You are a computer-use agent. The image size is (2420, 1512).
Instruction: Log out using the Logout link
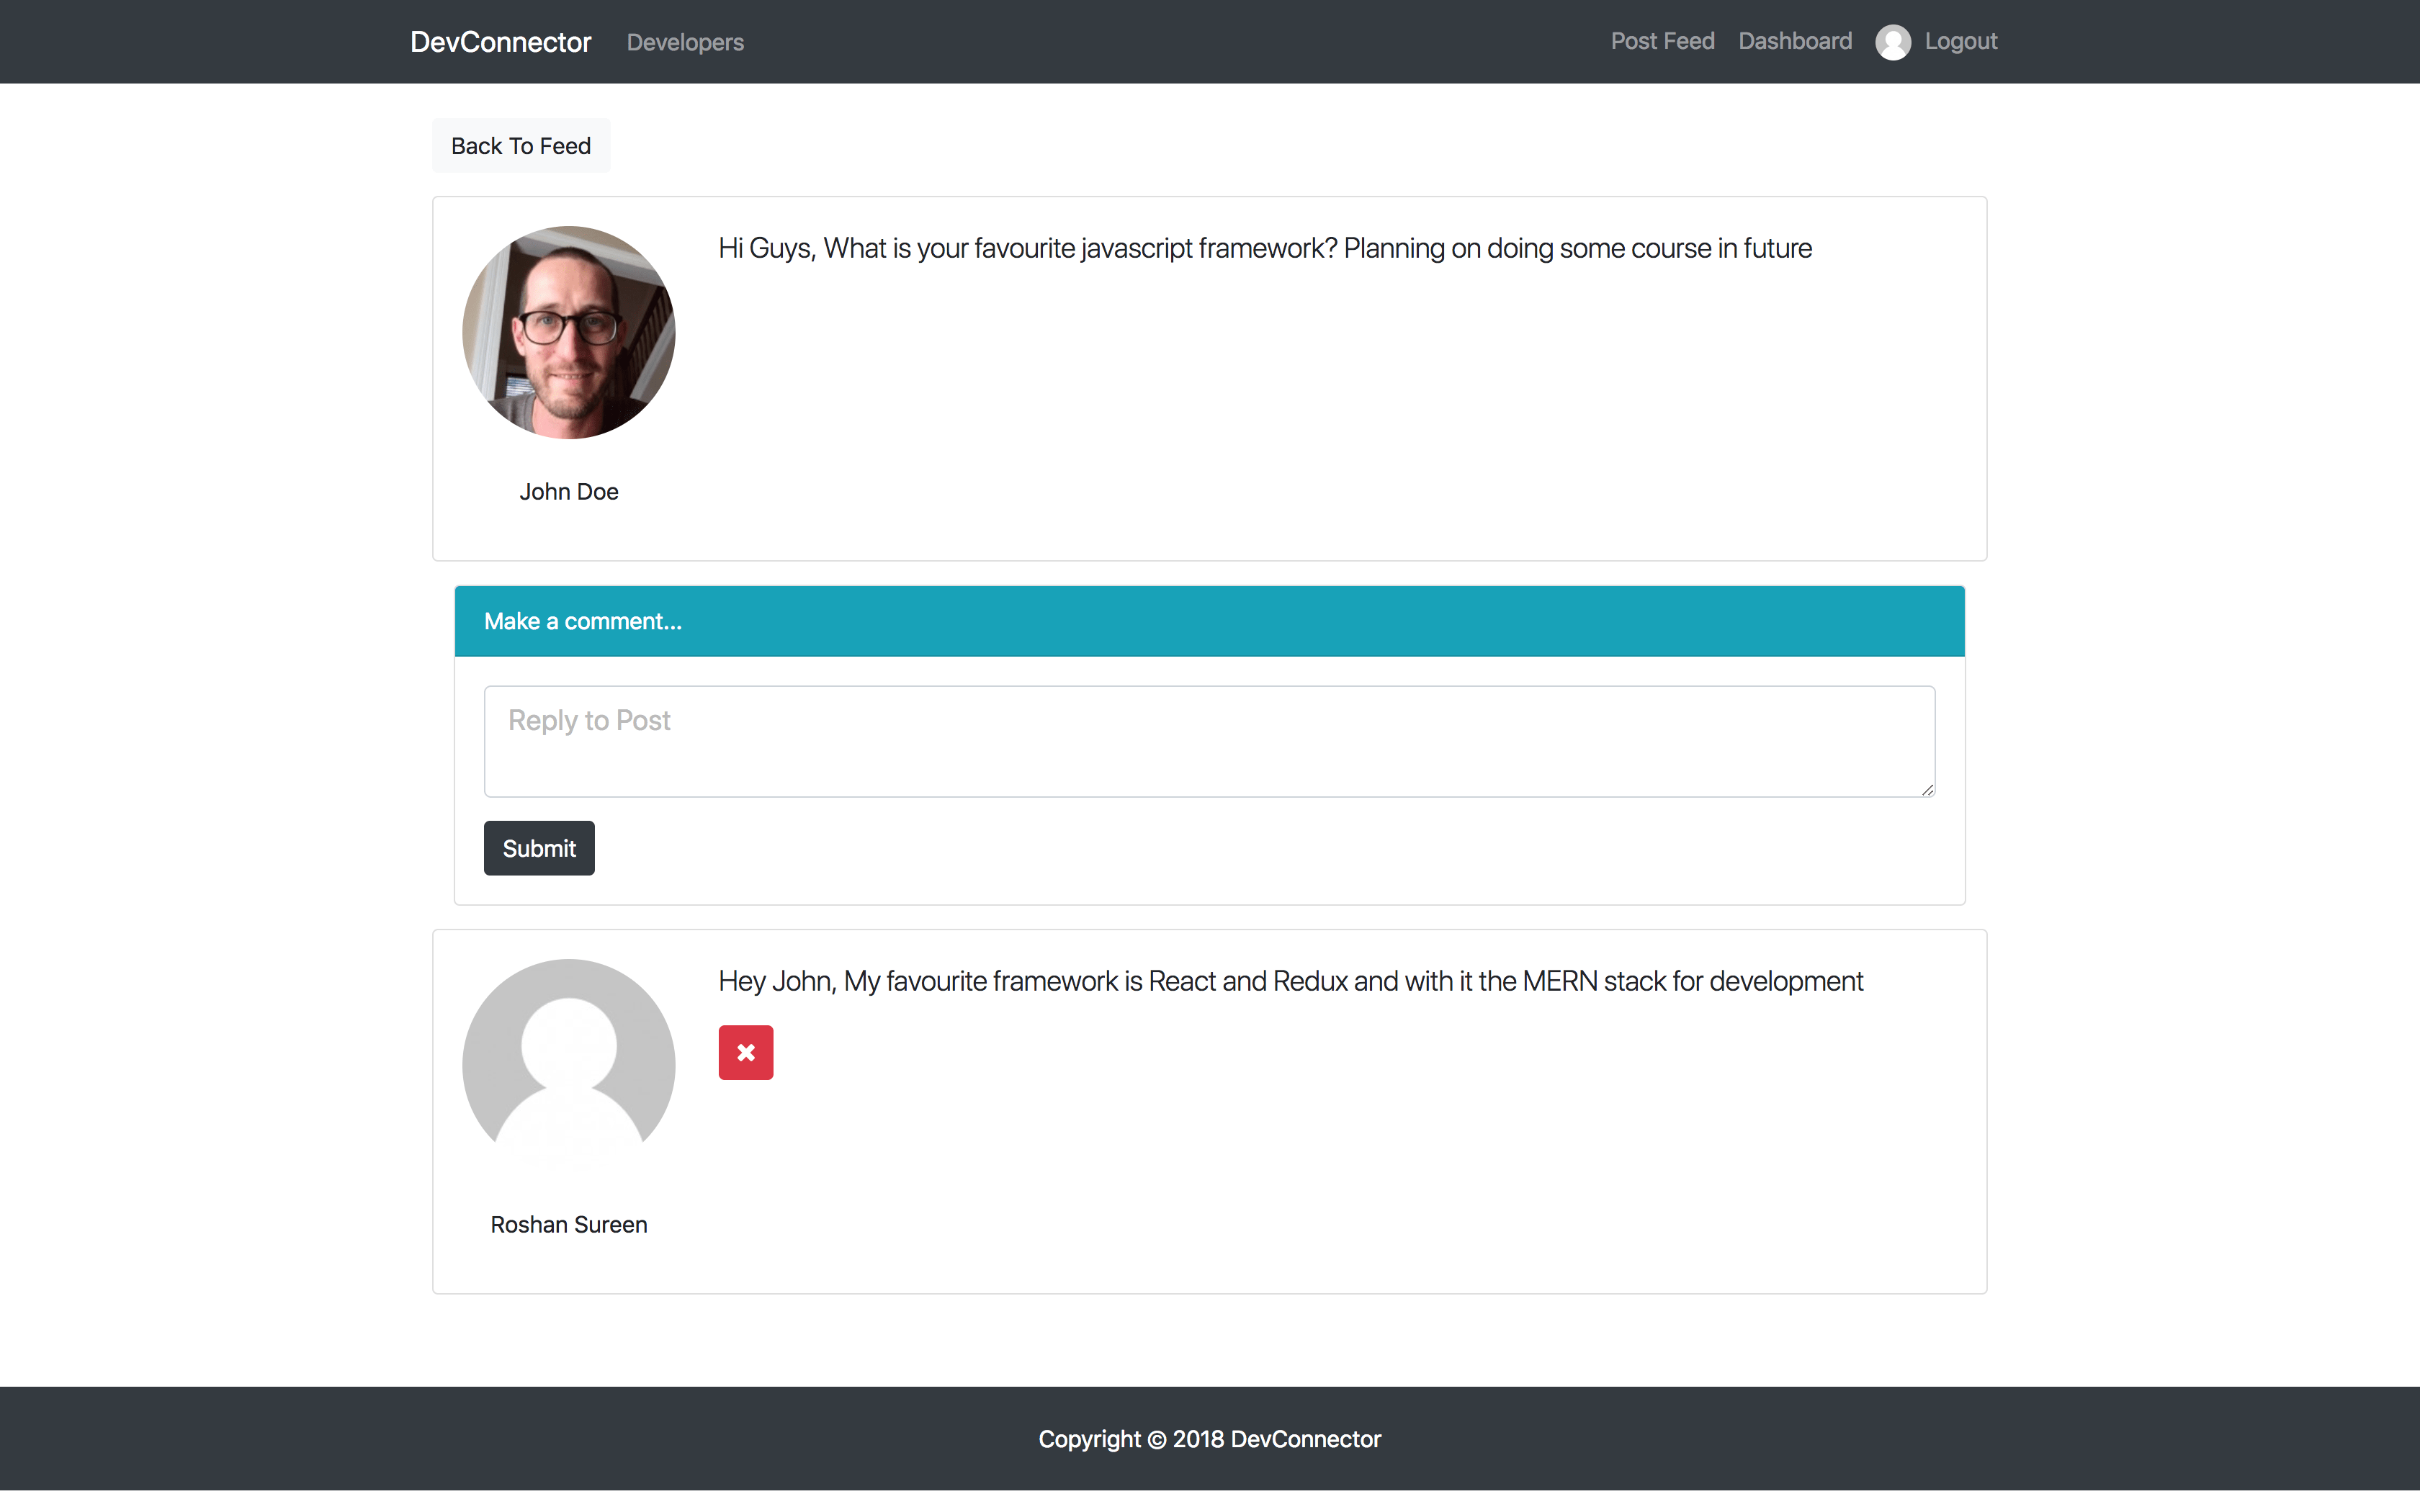pyautogui.click(x=1960, y=41)
